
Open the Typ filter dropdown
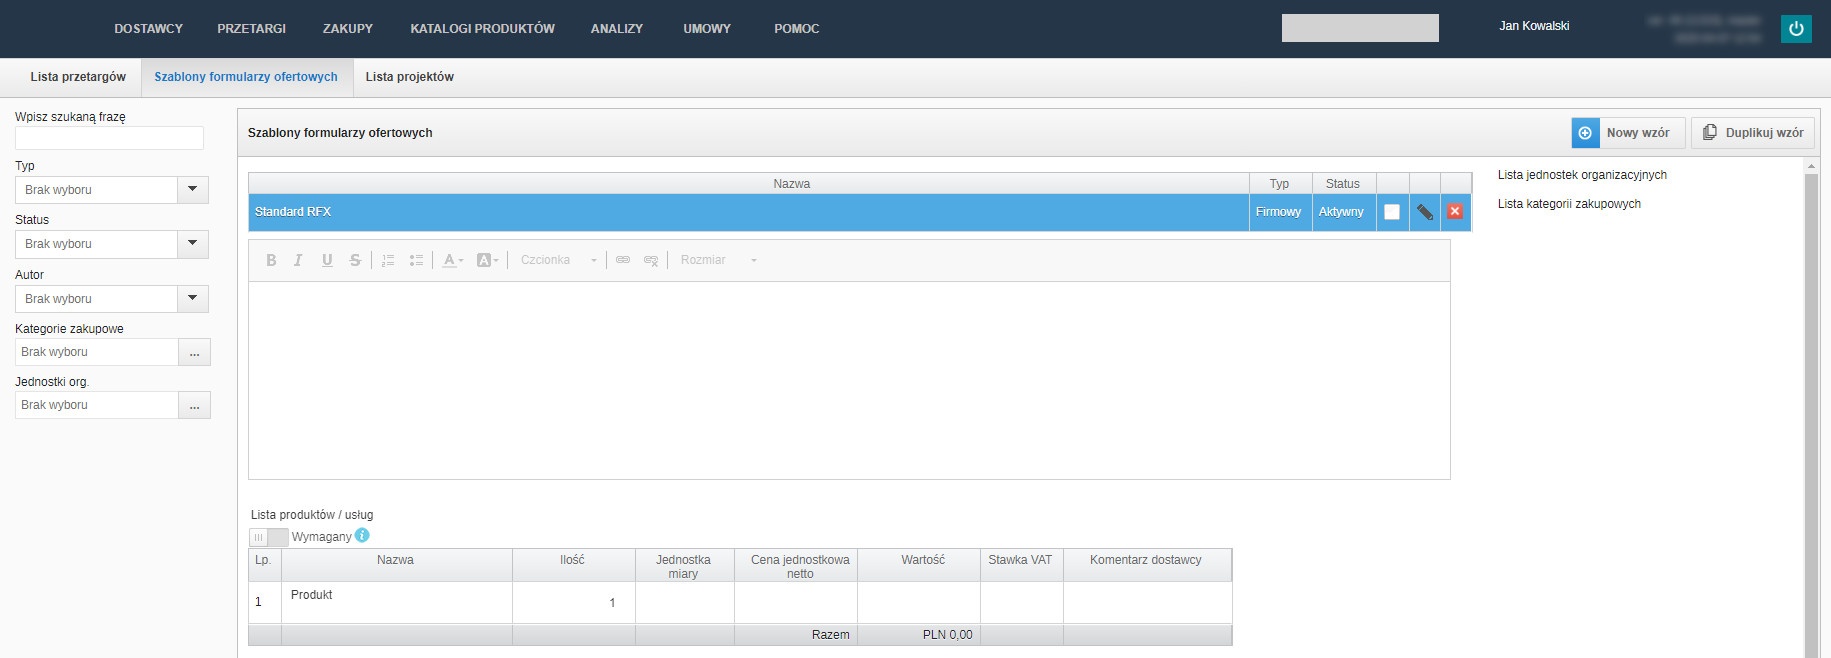tap(193, 190)
